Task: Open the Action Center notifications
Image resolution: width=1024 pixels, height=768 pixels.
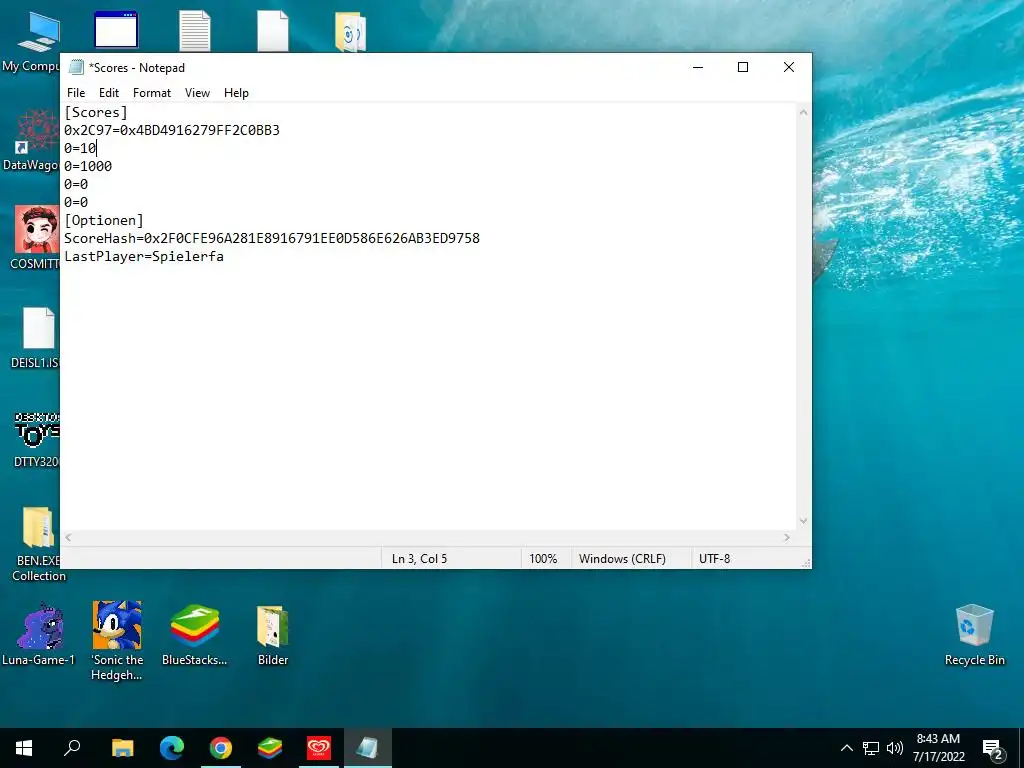Action: (x=993, y=749)
